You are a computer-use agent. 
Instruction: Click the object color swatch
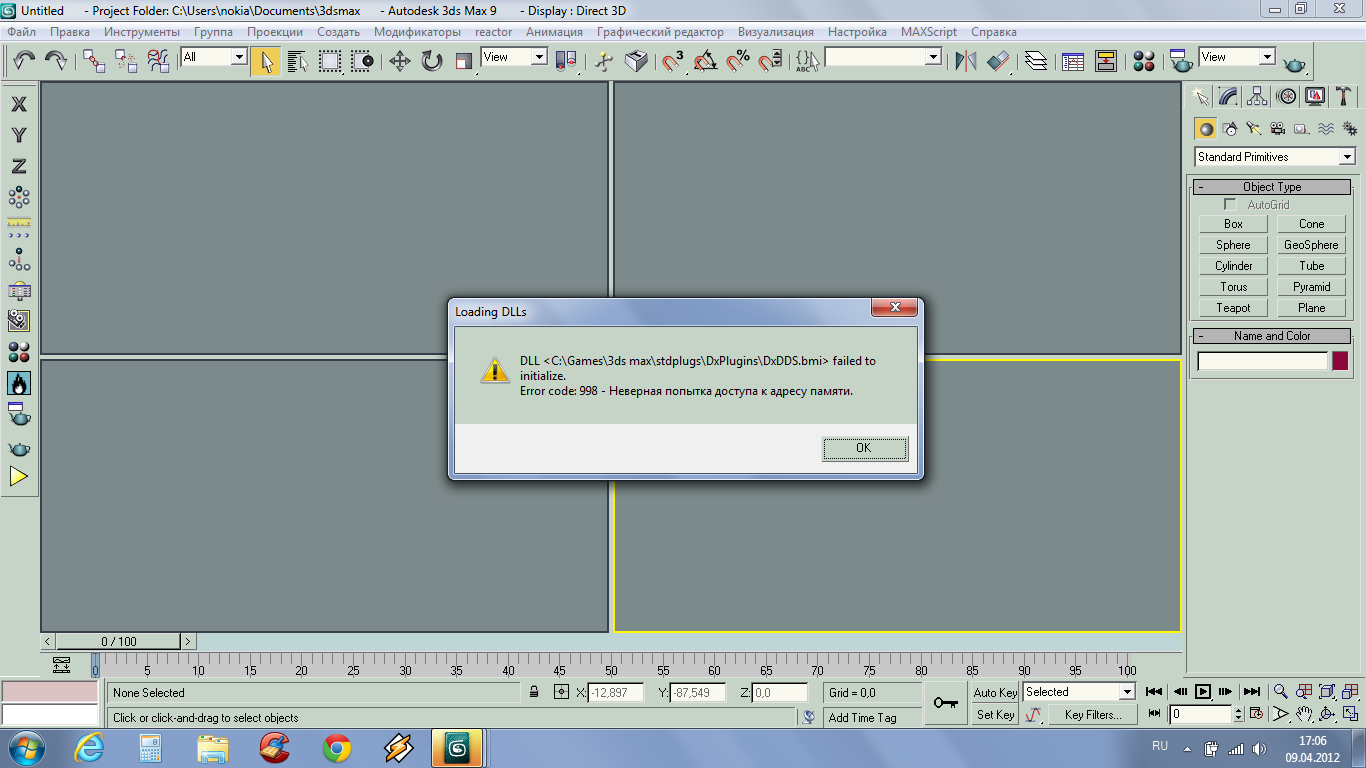pyautogui.click(x=1340, y=361)
